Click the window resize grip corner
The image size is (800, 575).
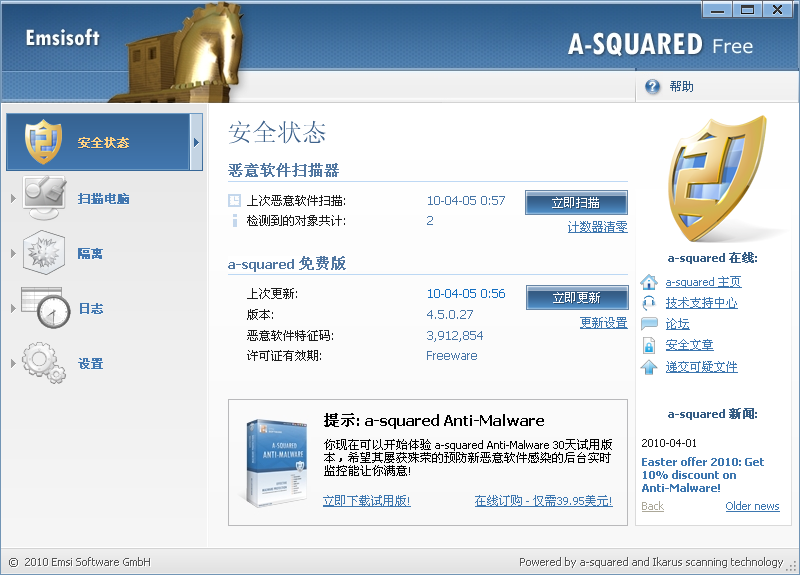[792, 567]
